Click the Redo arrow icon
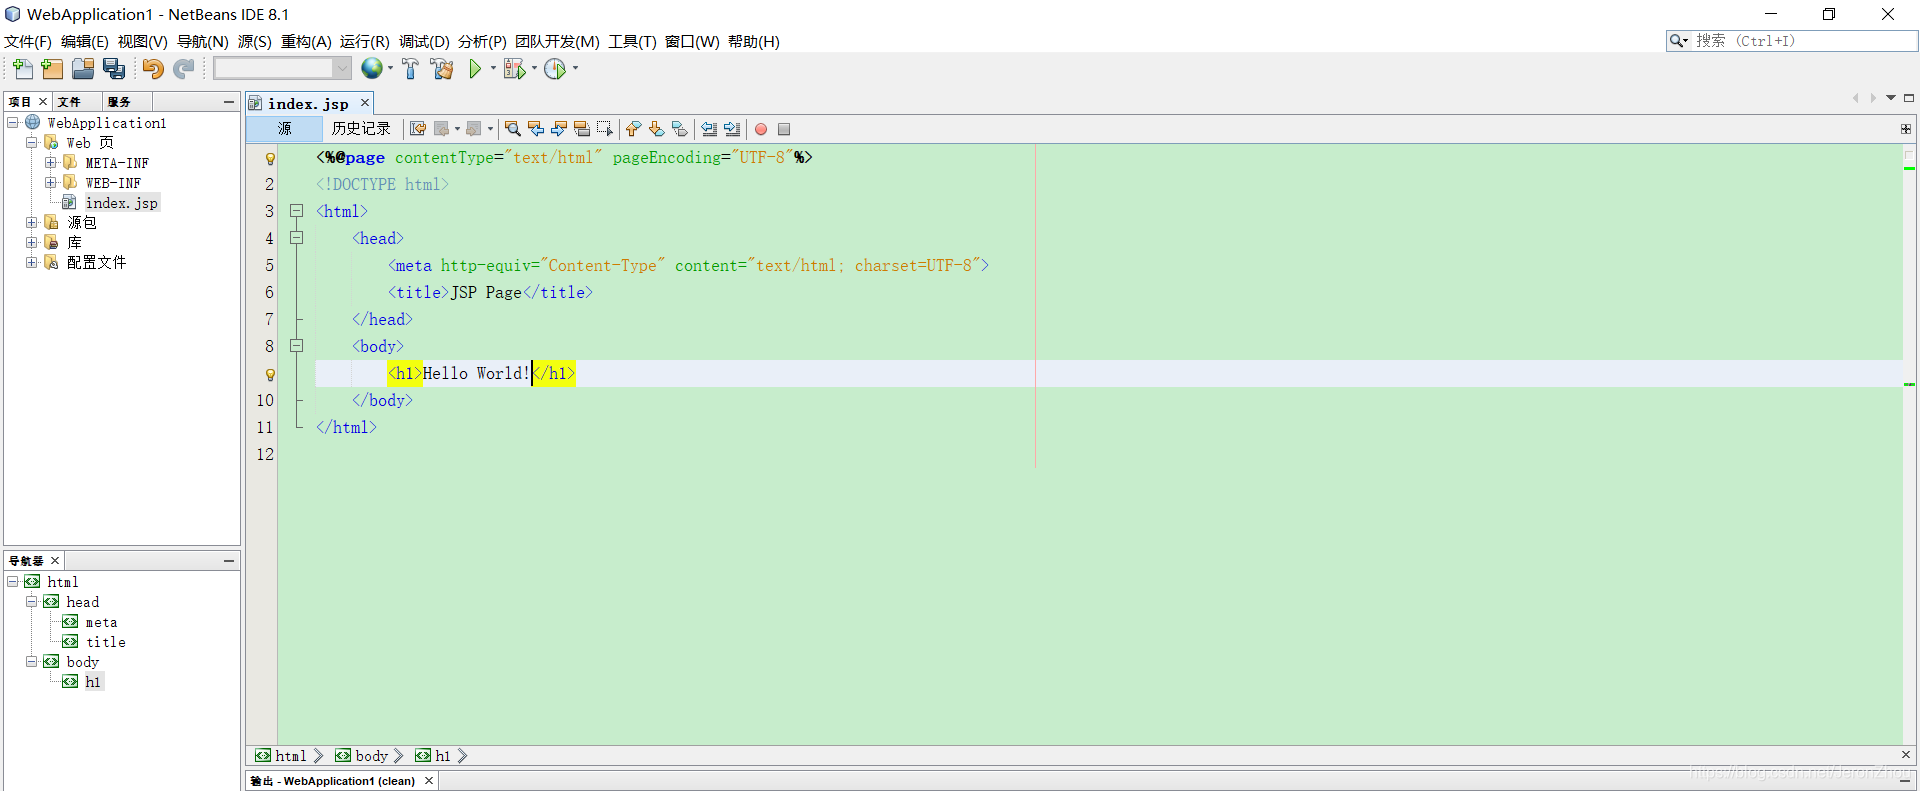This screenshot has height=791, width=1920. [x=183, y=69]
